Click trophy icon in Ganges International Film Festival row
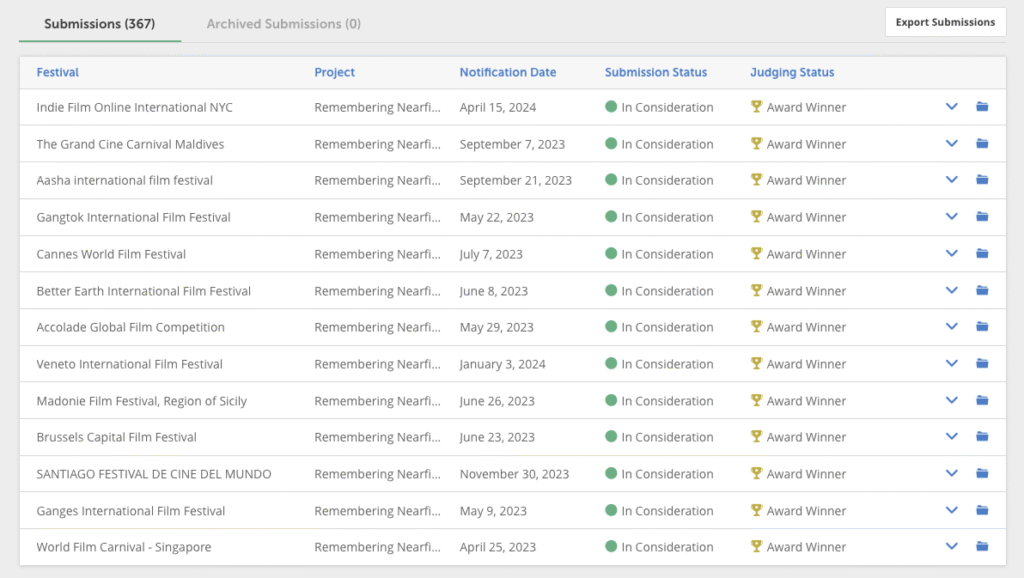Viewport: 1024px width, 578px height. pyautogui.click(x=757, y=510)
